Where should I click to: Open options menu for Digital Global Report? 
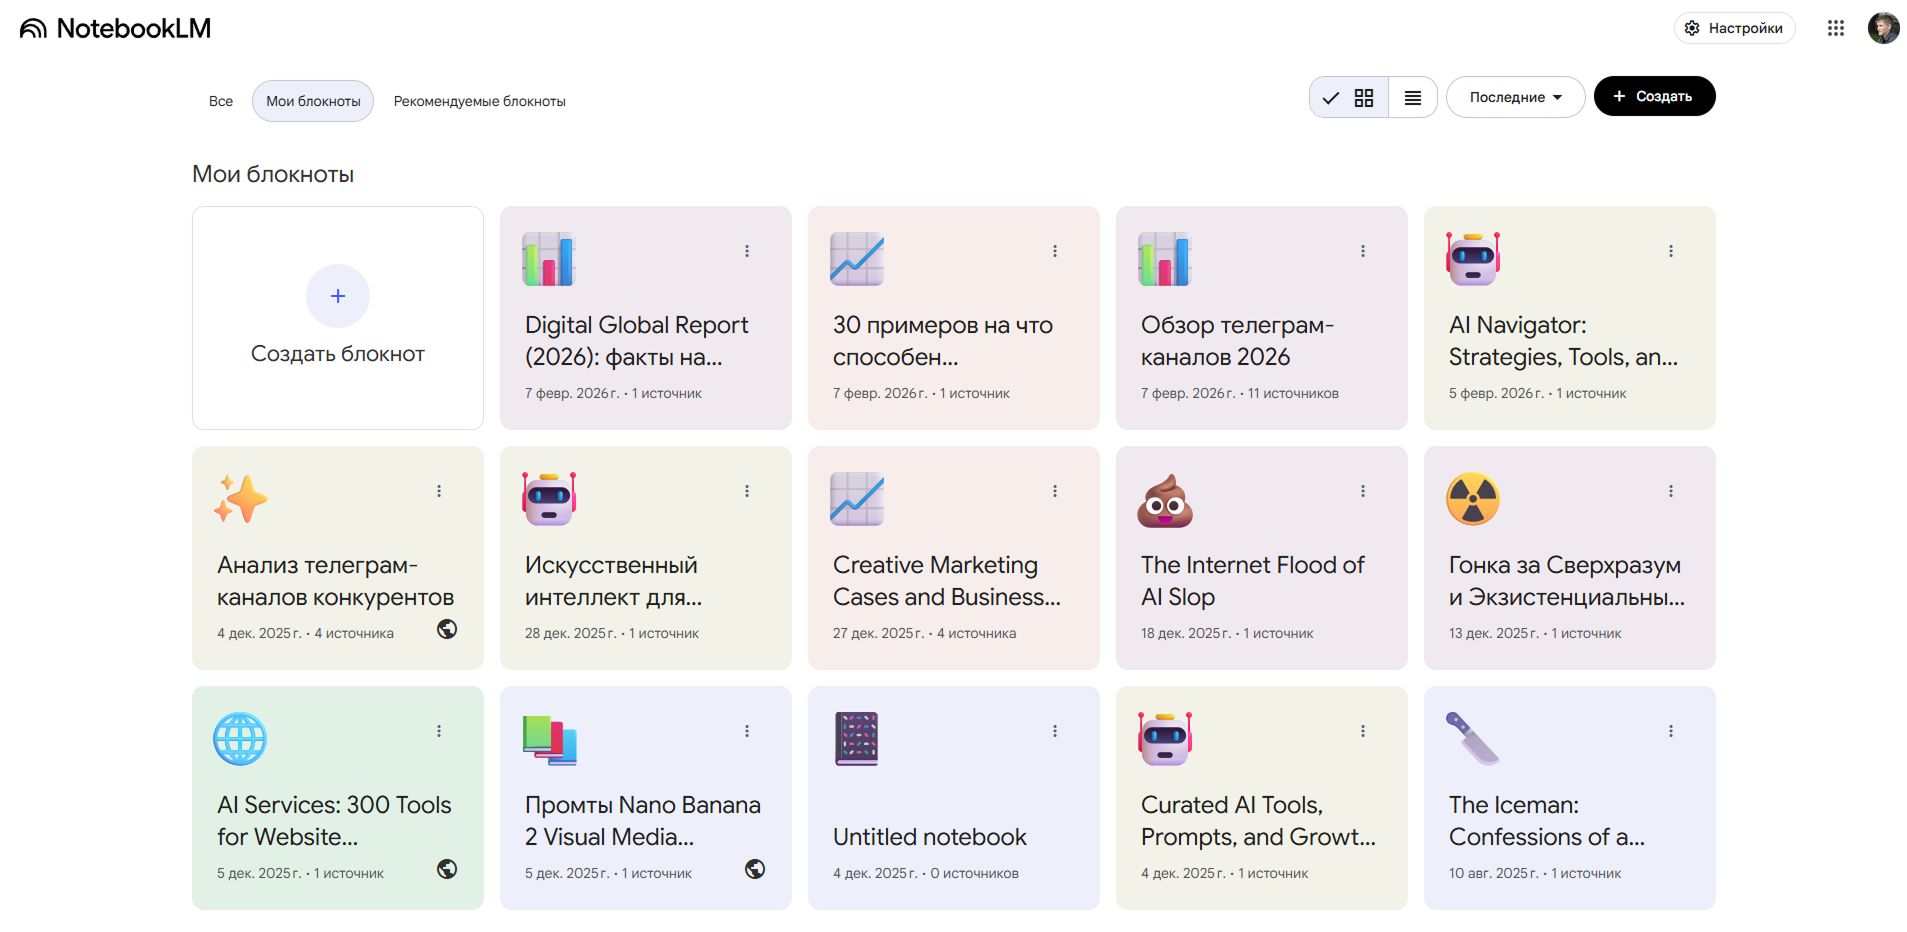click(747, 251)
